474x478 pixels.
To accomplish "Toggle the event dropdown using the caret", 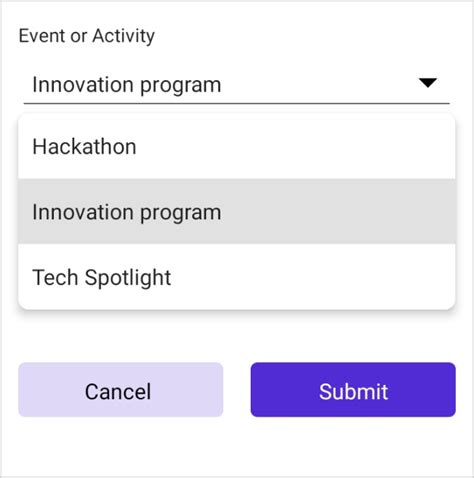I will pos(428,83).
